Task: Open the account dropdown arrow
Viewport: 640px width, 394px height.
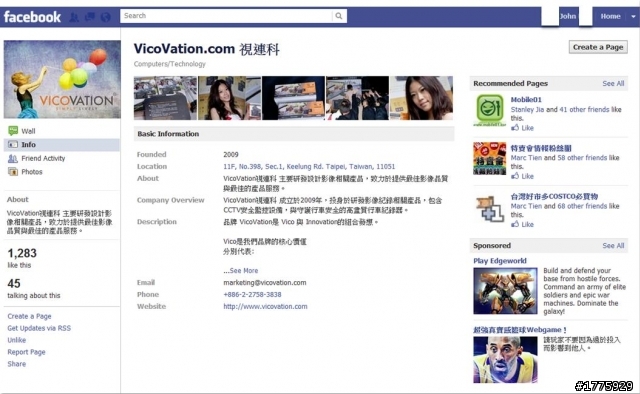Action: (x=633, y=17)
